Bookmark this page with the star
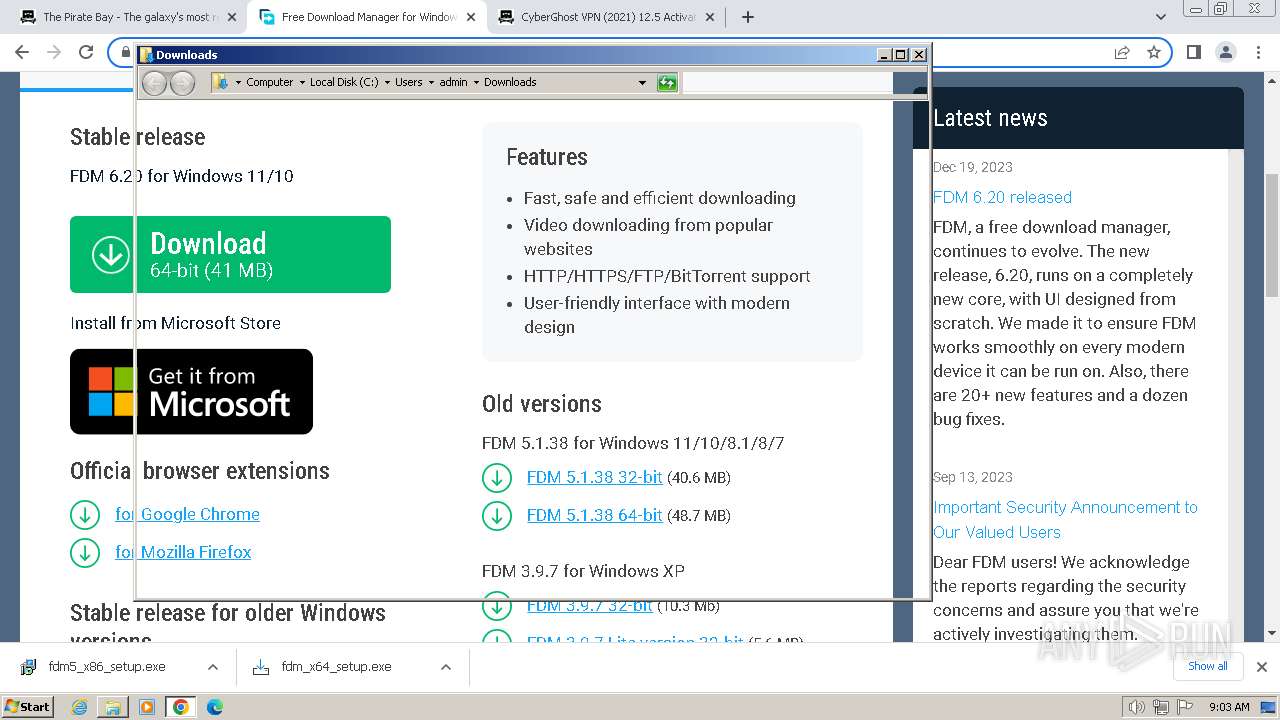Viewport: 1280px width, 720px height. pyautogui.click(x=1154, y=52)
